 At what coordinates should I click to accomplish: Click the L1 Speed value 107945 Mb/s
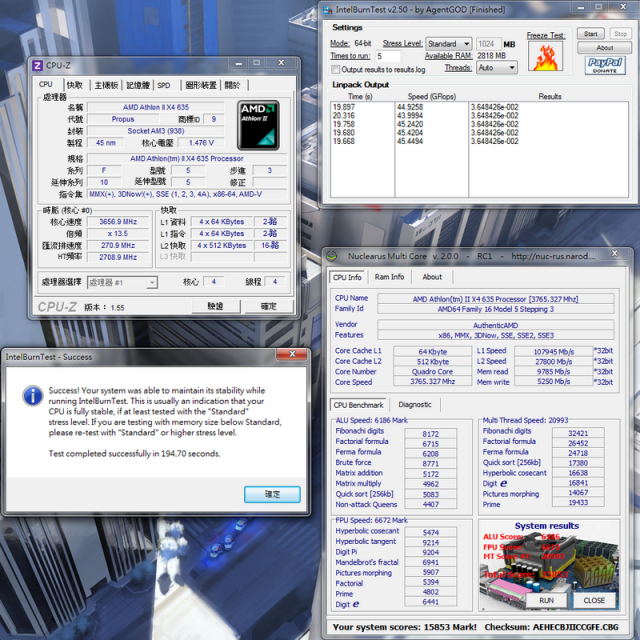pyautogui.click(x=553, y=351)
